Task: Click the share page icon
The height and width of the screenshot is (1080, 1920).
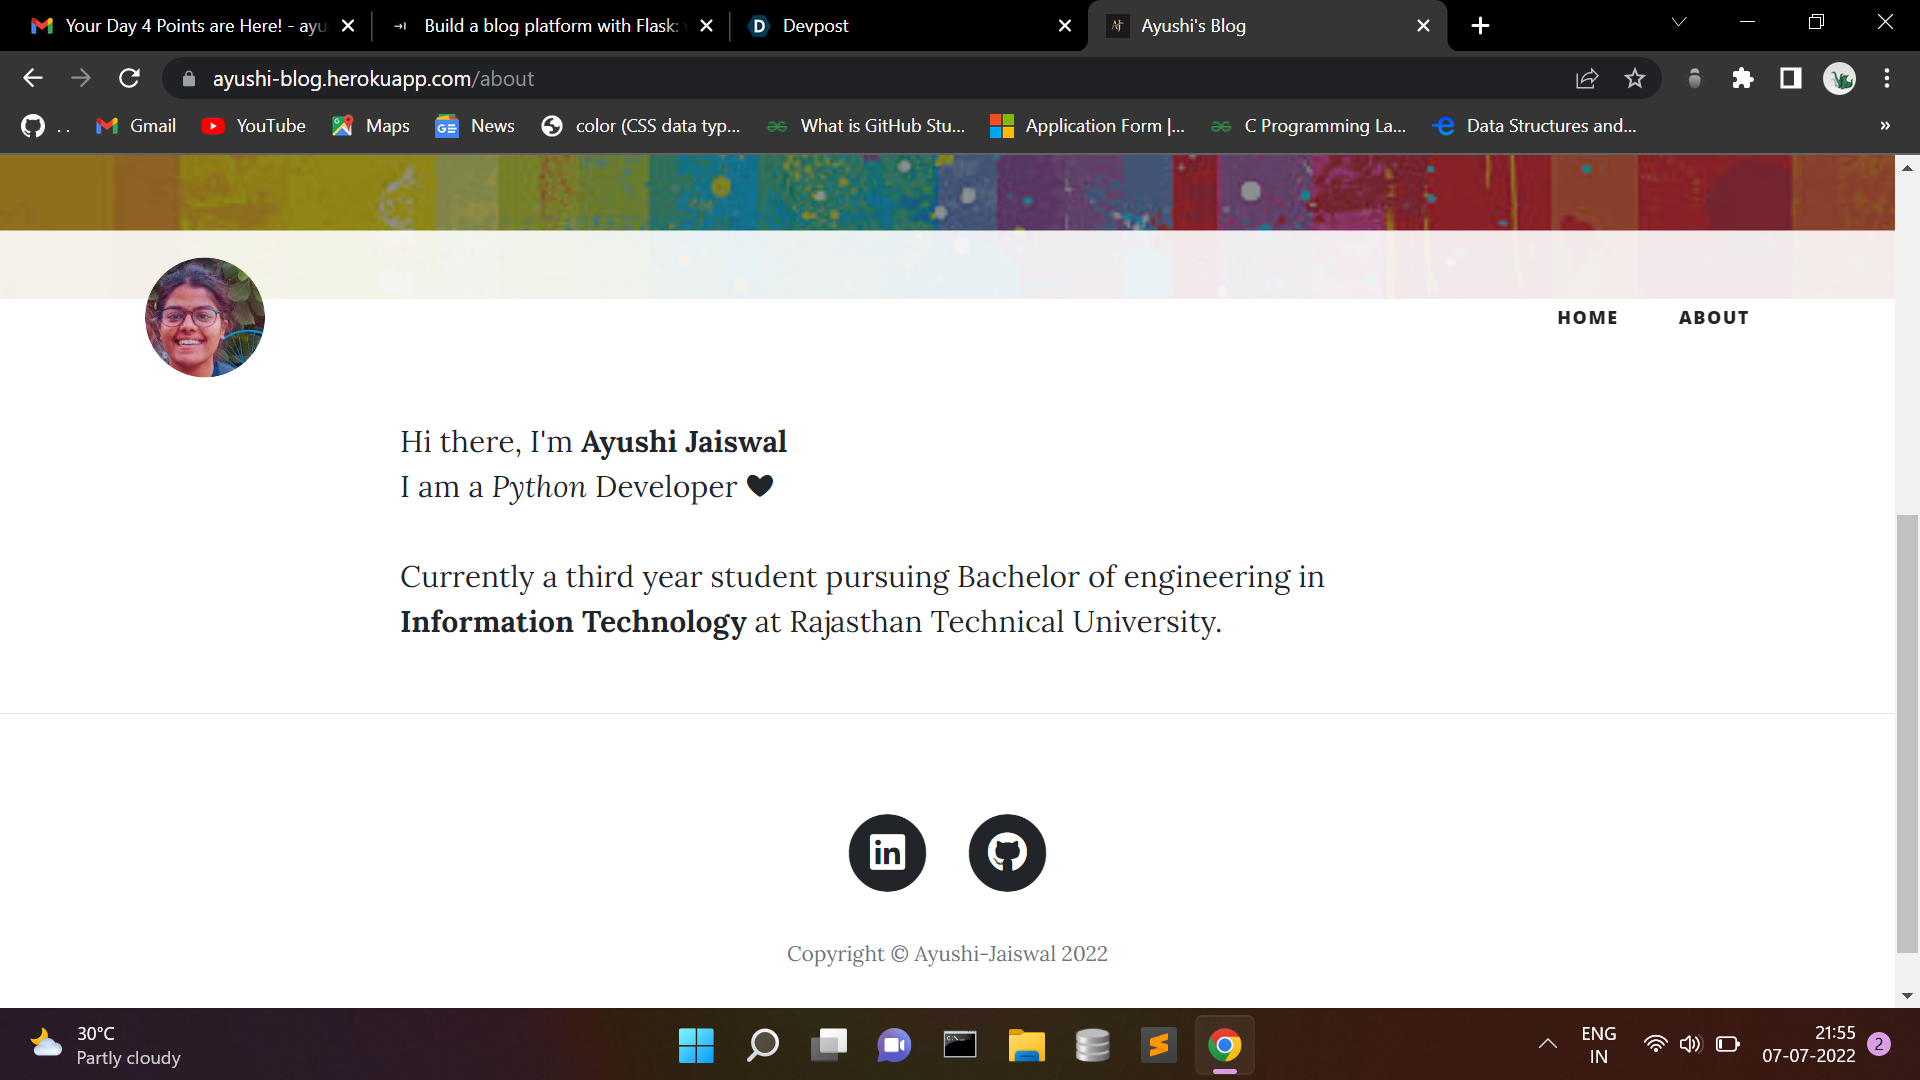Action: 1587,79
